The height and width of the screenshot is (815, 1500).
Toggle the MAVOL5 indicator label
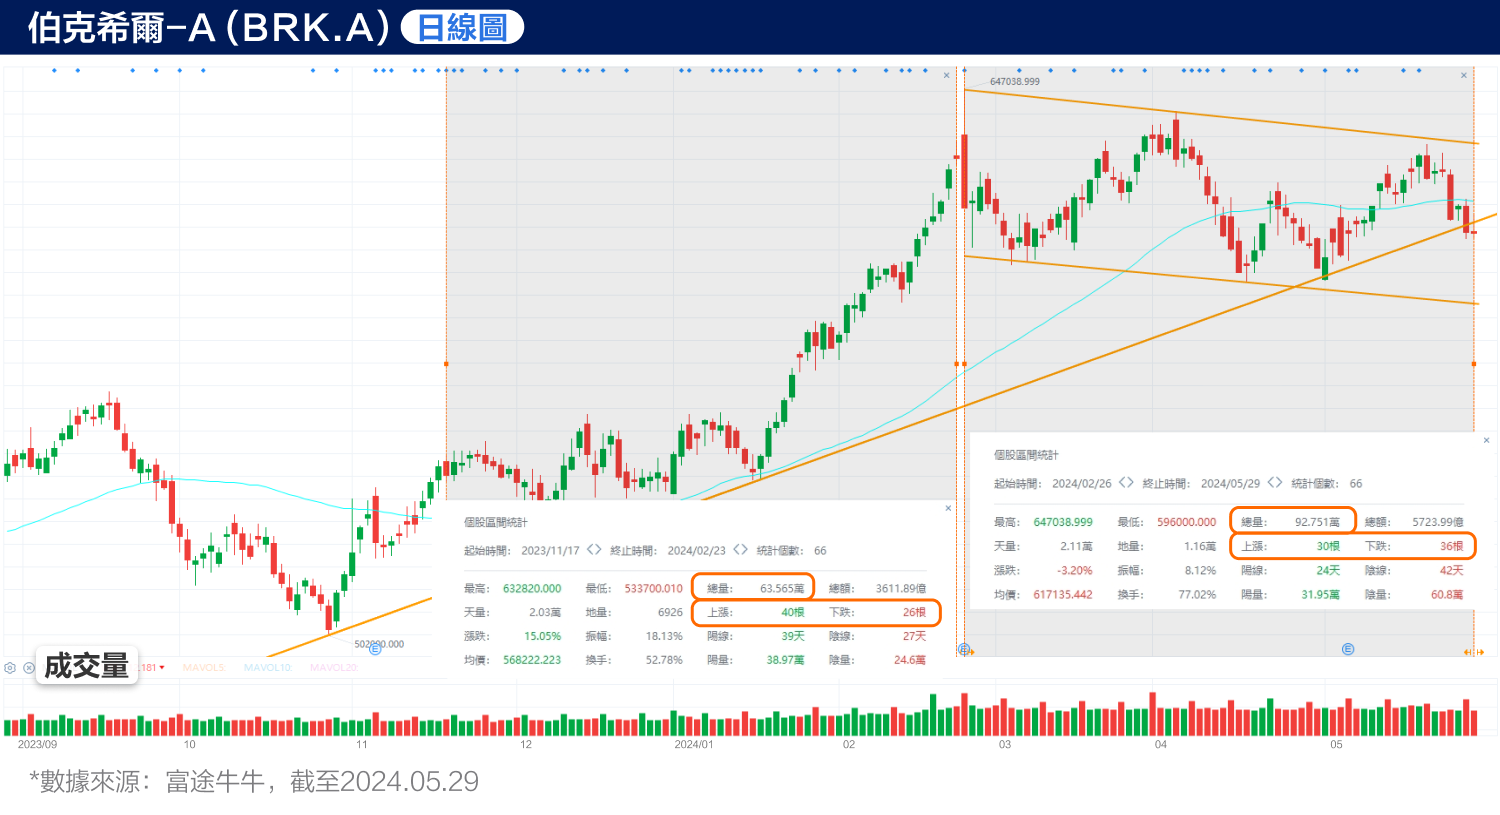pos(204,668)
